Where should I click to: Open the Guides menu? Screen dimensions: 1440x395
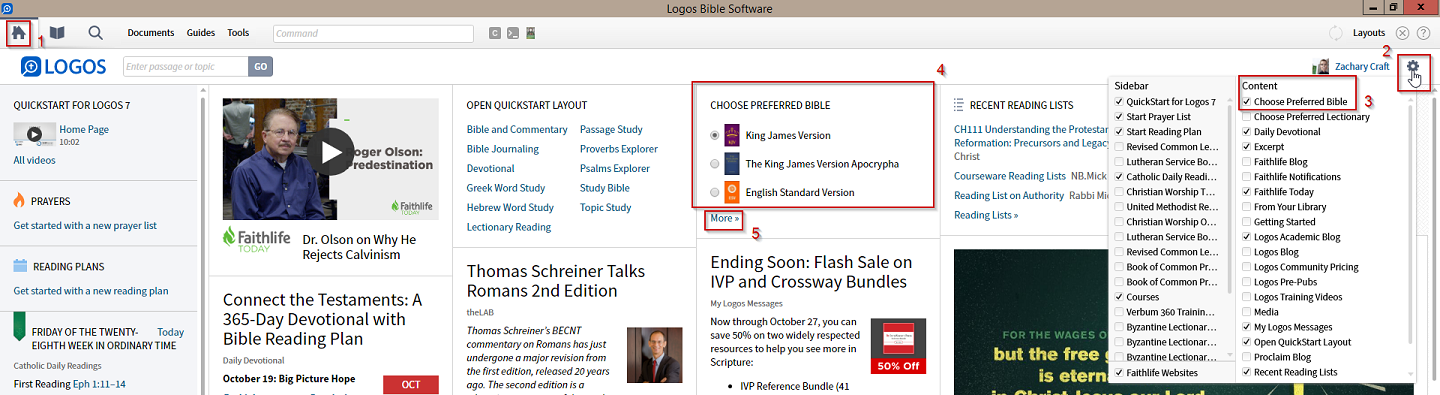201,33
